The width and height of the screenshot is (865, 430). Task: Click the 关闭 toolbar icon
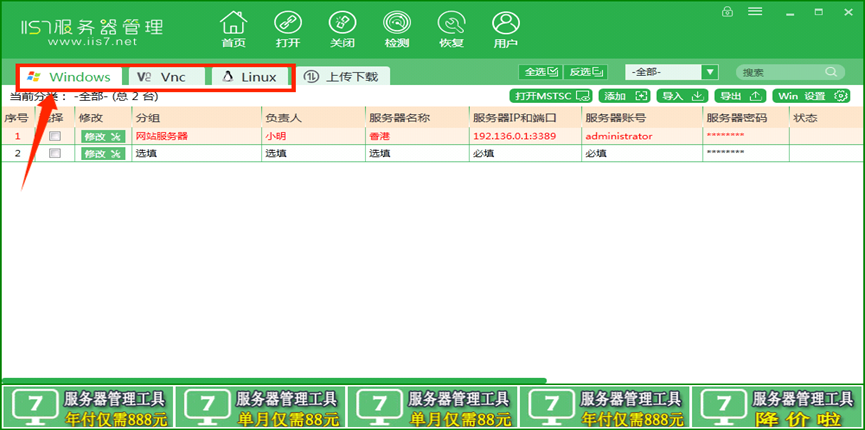click(342, 29)
